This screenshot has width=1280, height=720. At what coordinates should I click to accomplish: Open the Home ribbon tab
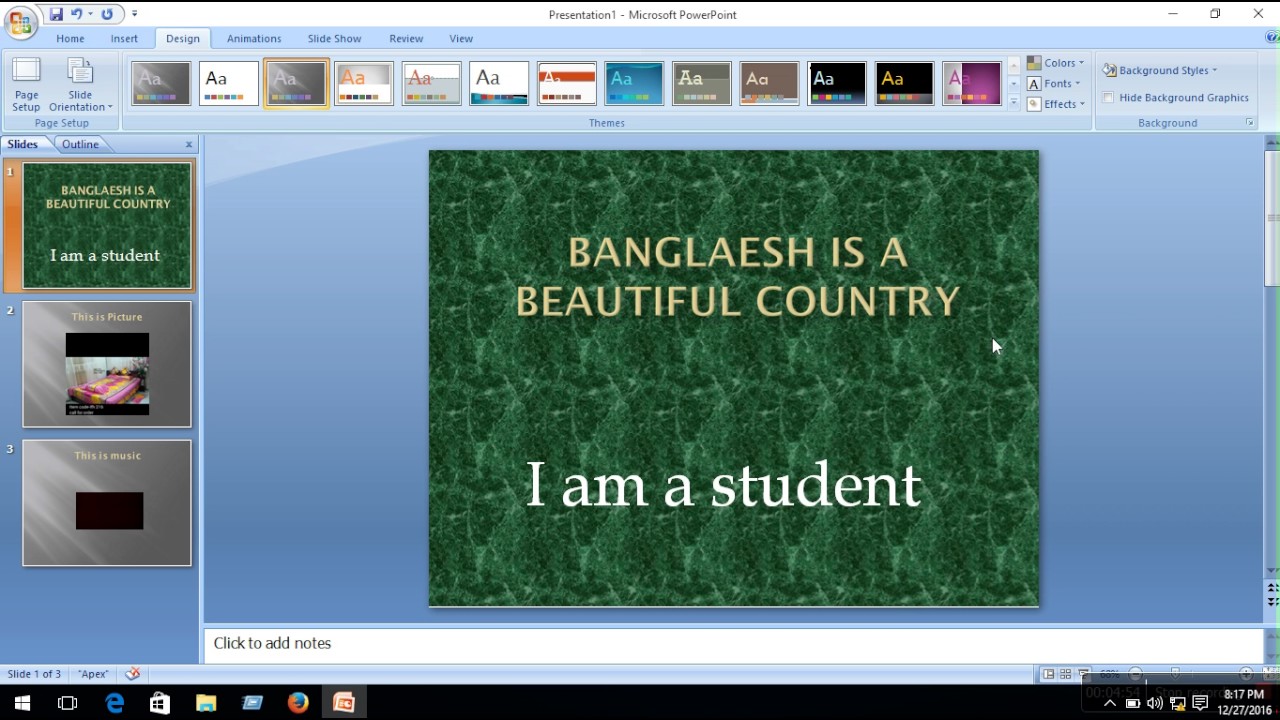[70, 38]
